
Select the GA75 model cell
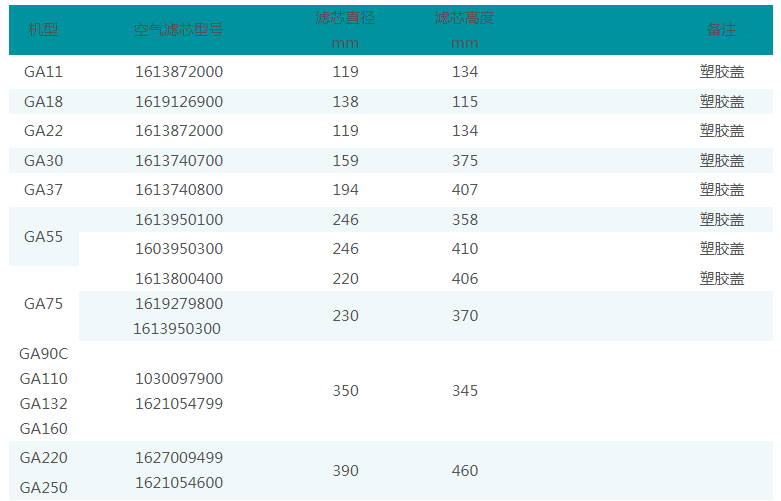44,304
